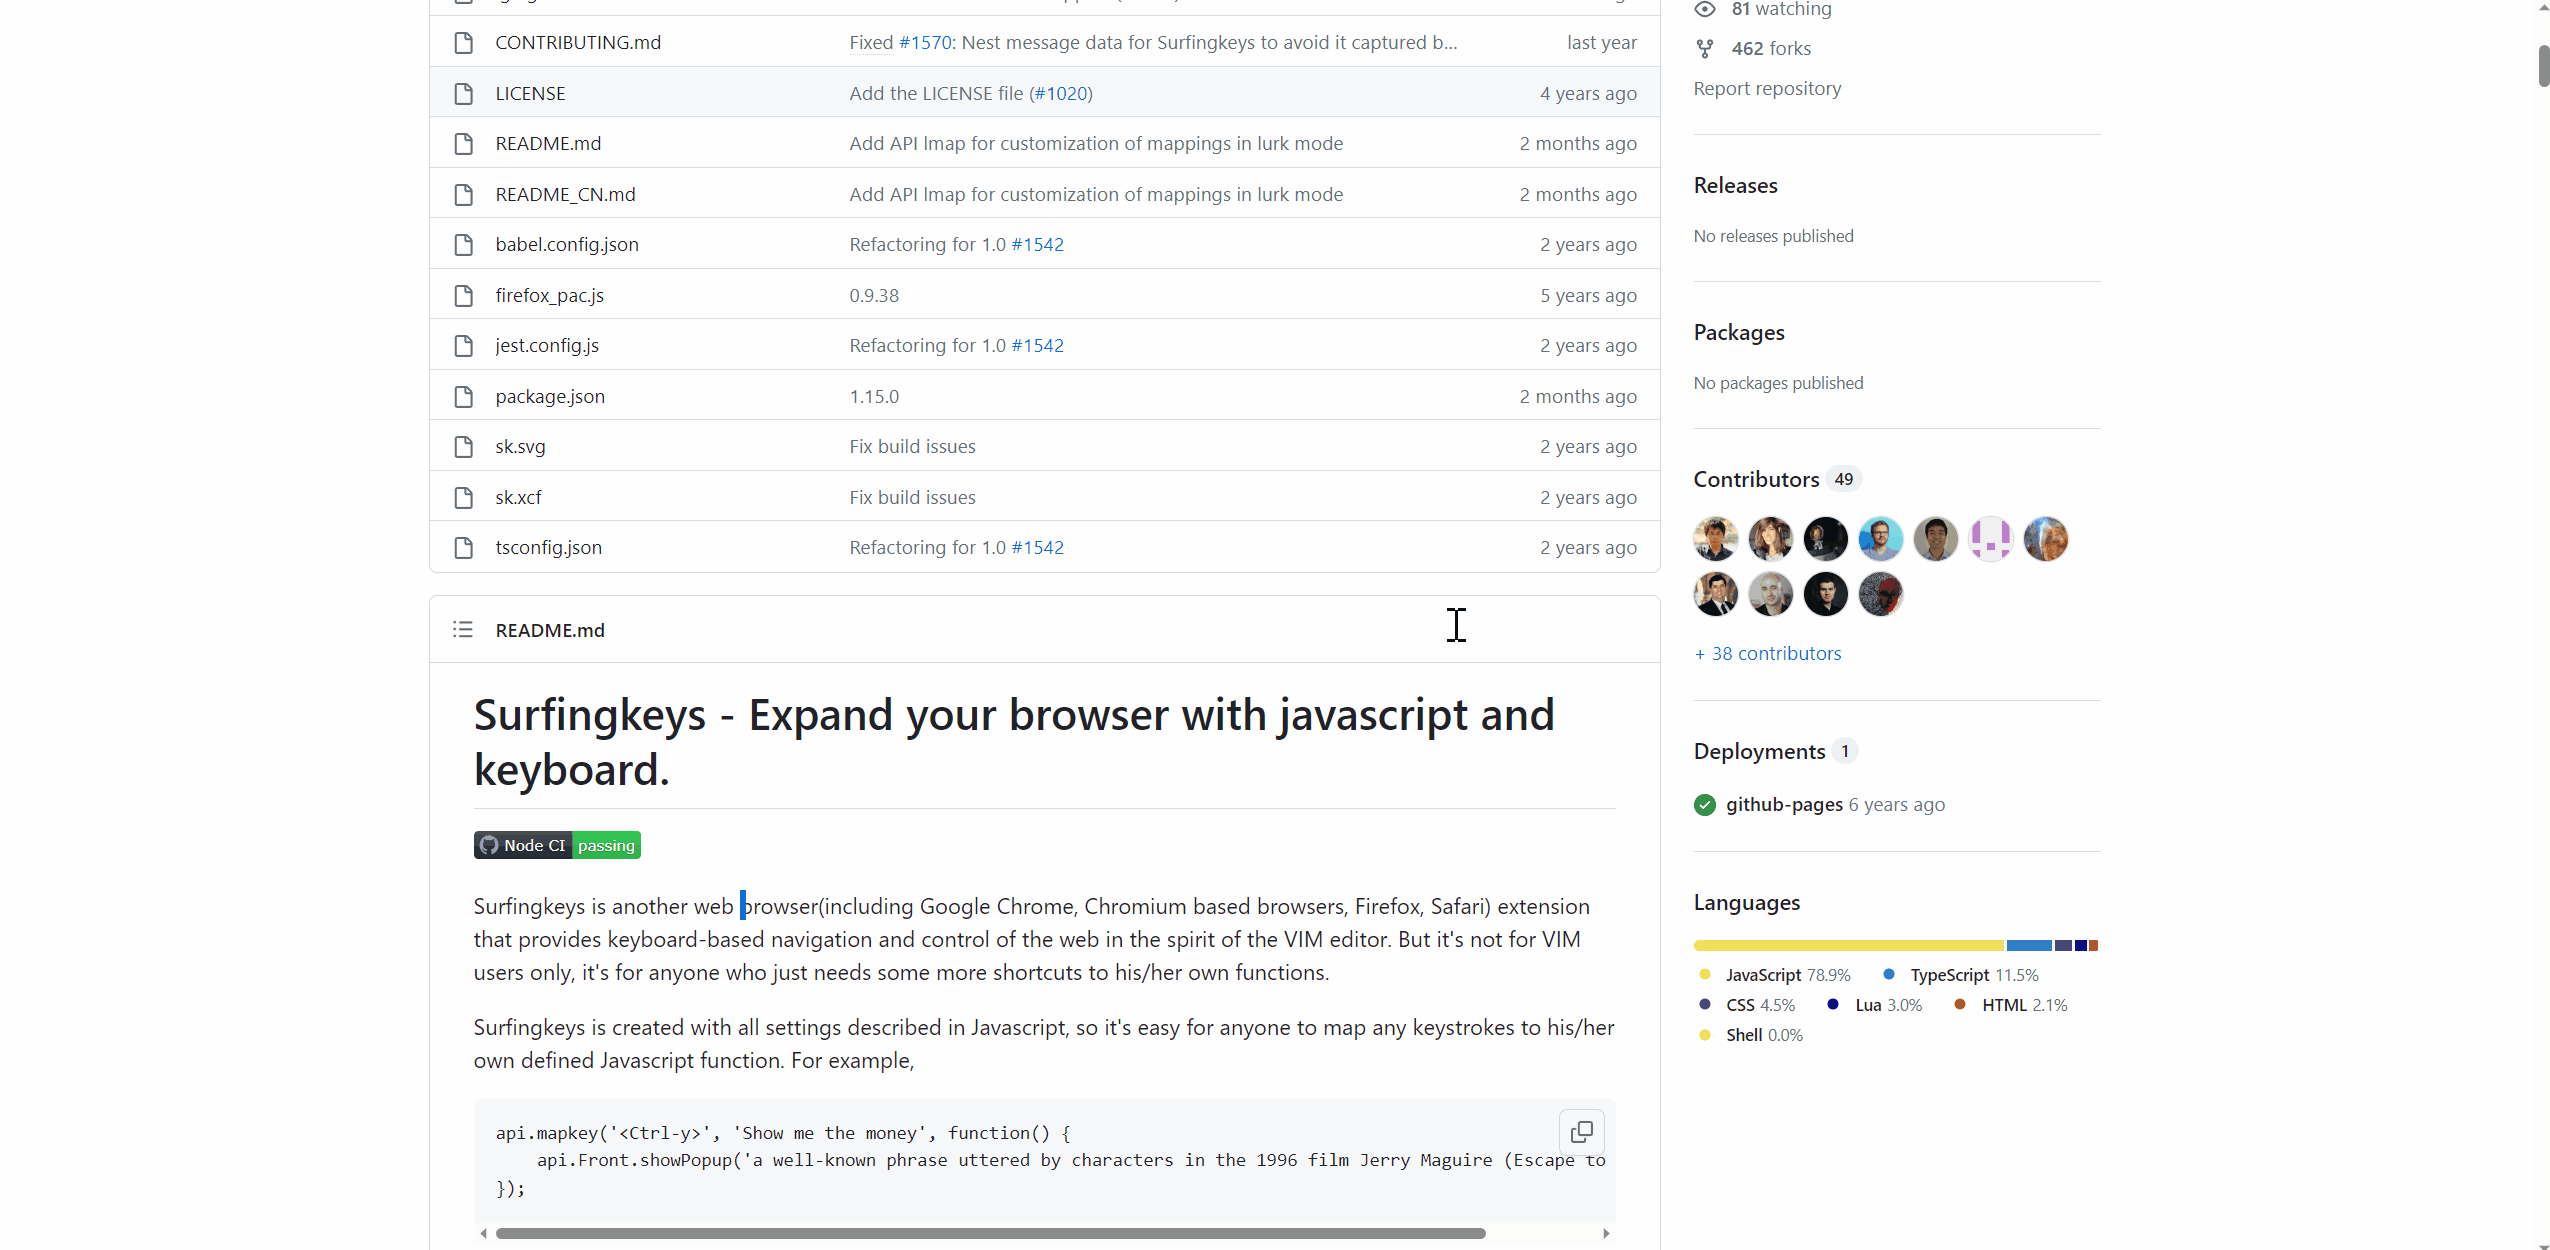Click the '+ 38 contributors' link
This screenshot has height=1250, width=2550.
pyautogui.click(x=1766, y=653)
